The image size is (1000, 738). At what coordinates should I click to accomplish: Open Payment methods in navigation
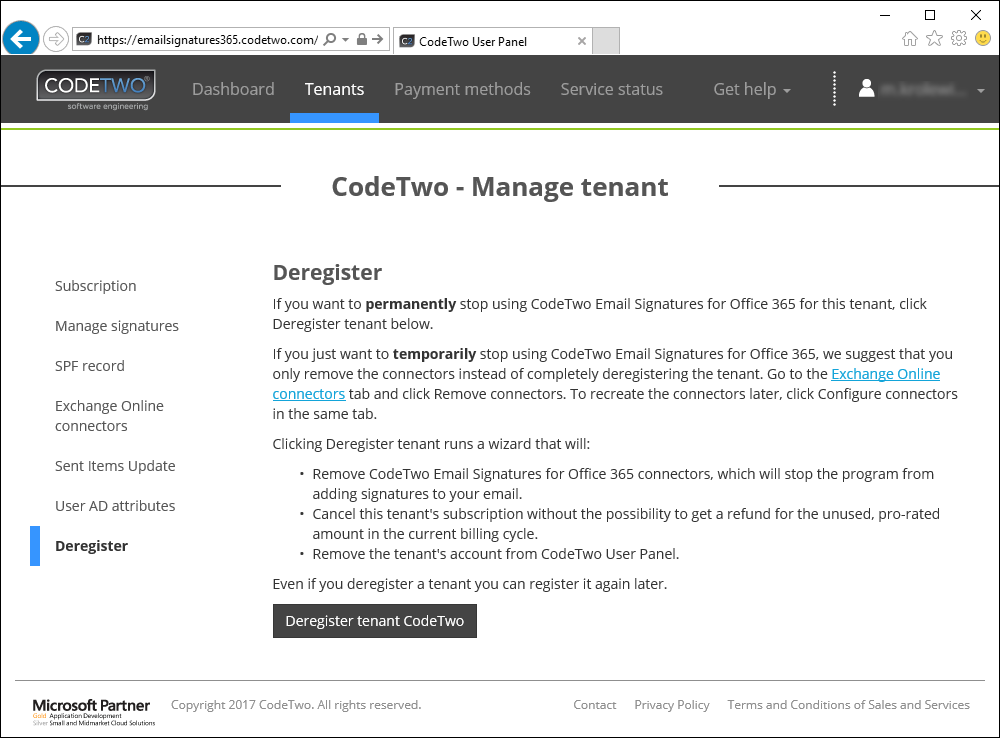click(x=462, y=89)
